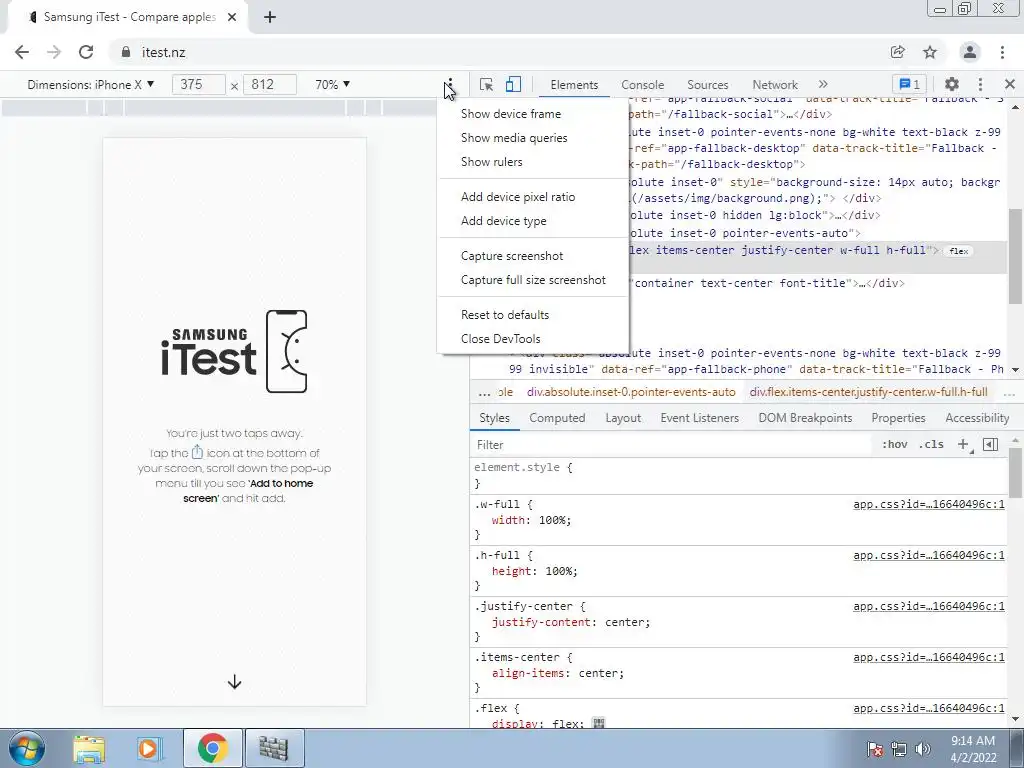Screen dimensions: 1024x768
Task: Click the device toolbar more options dots
Action: [x=451, y=85]
